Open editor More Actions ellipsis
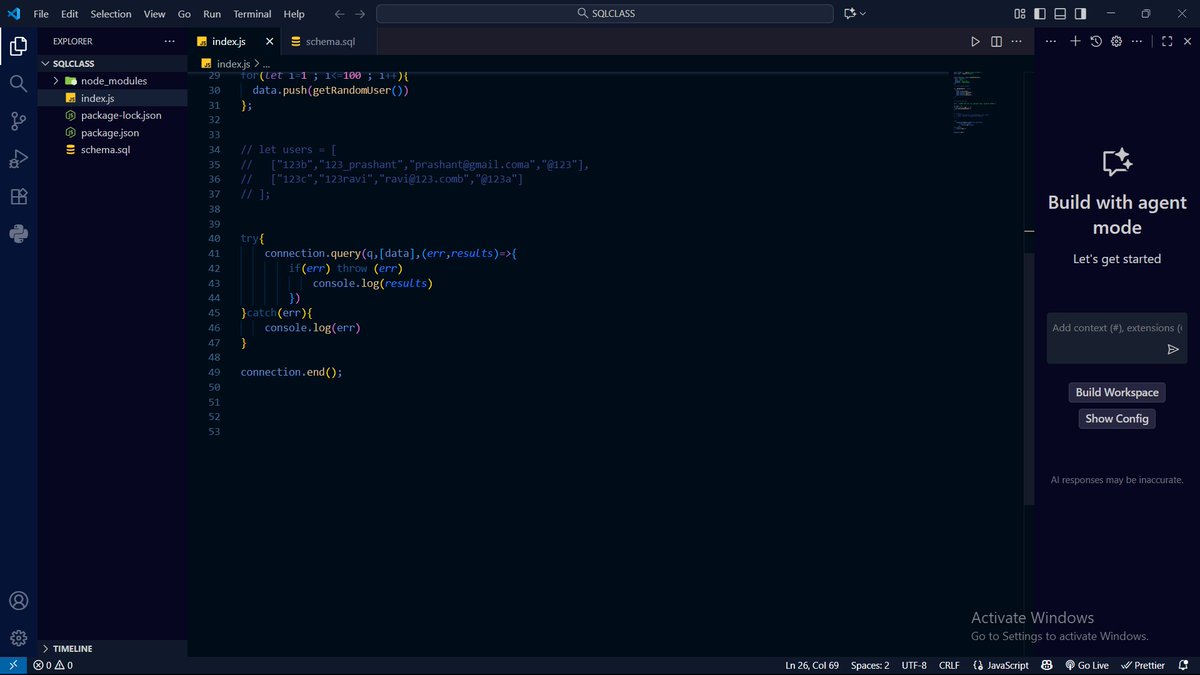 point(1018,41)
